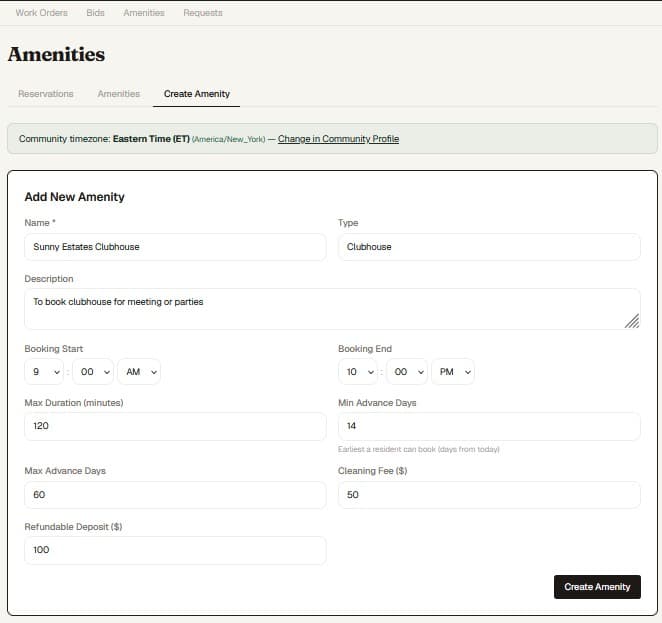Click into the Description text area
This screenshot has height=623, width=662.
click(x=332, y=309)
